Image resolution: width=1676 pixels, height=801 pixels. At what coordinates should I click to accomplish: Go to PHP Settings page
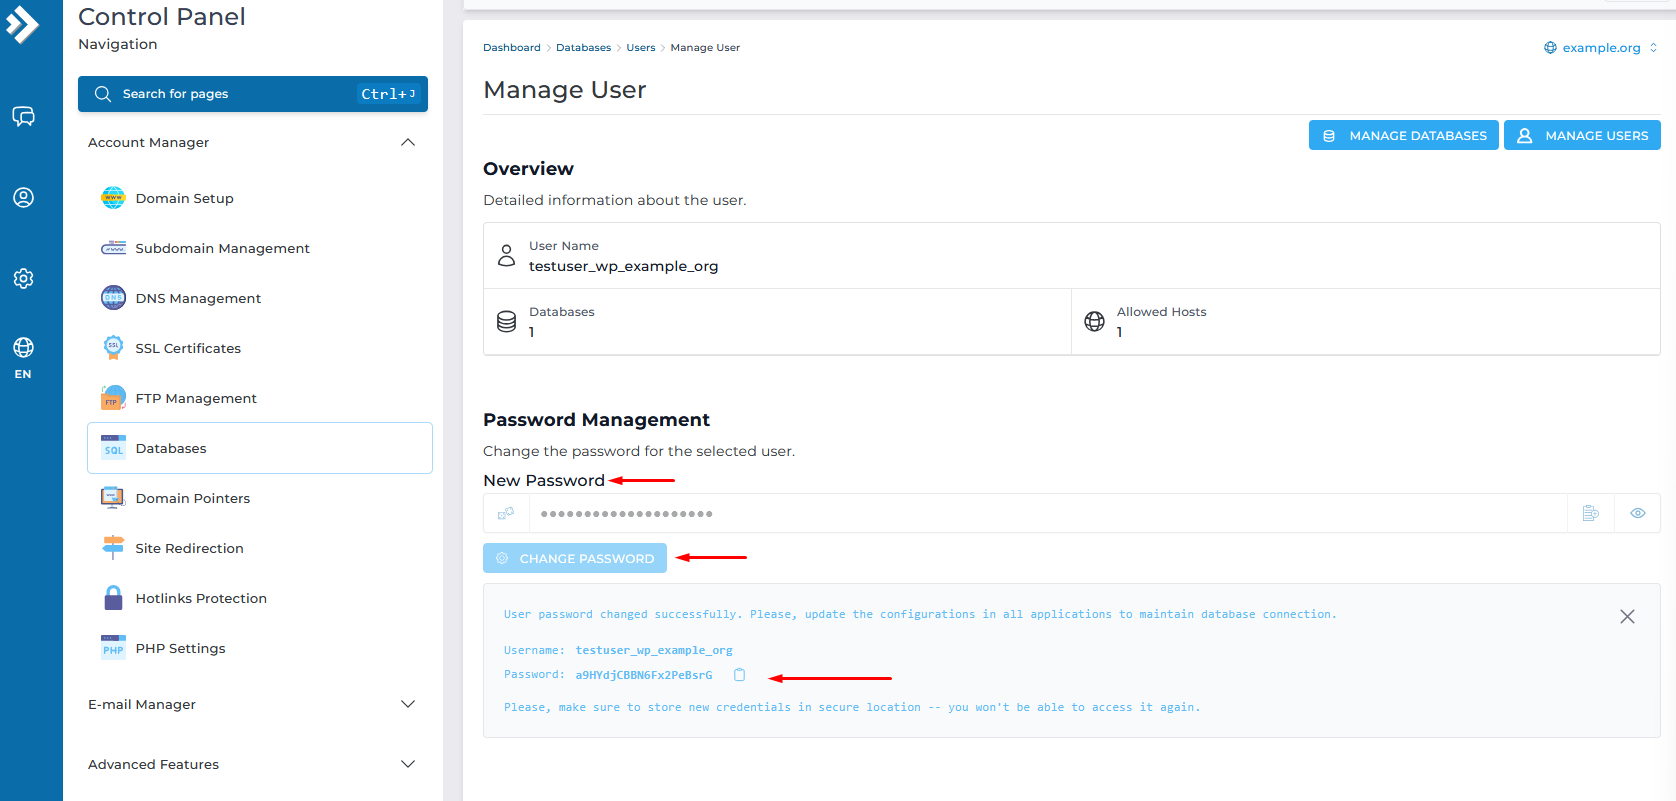coord(180,649)
